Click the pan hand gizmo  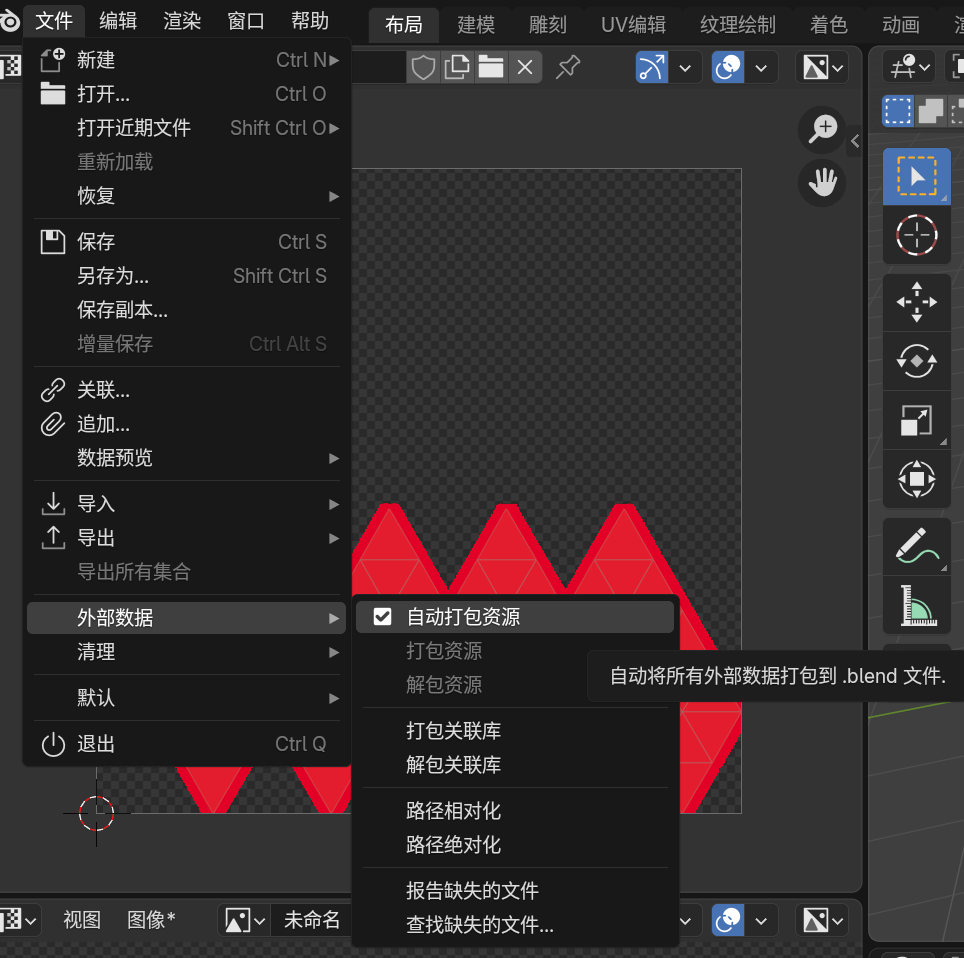point(822,183)
